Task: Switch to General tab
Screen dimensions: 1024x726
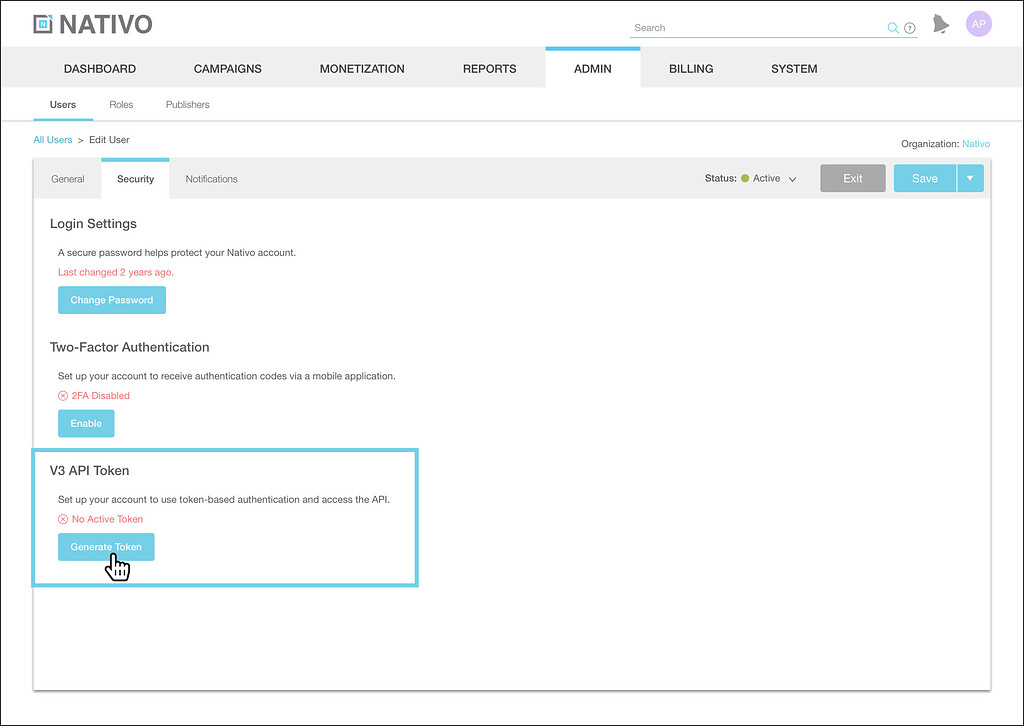Action: [68, 179]
